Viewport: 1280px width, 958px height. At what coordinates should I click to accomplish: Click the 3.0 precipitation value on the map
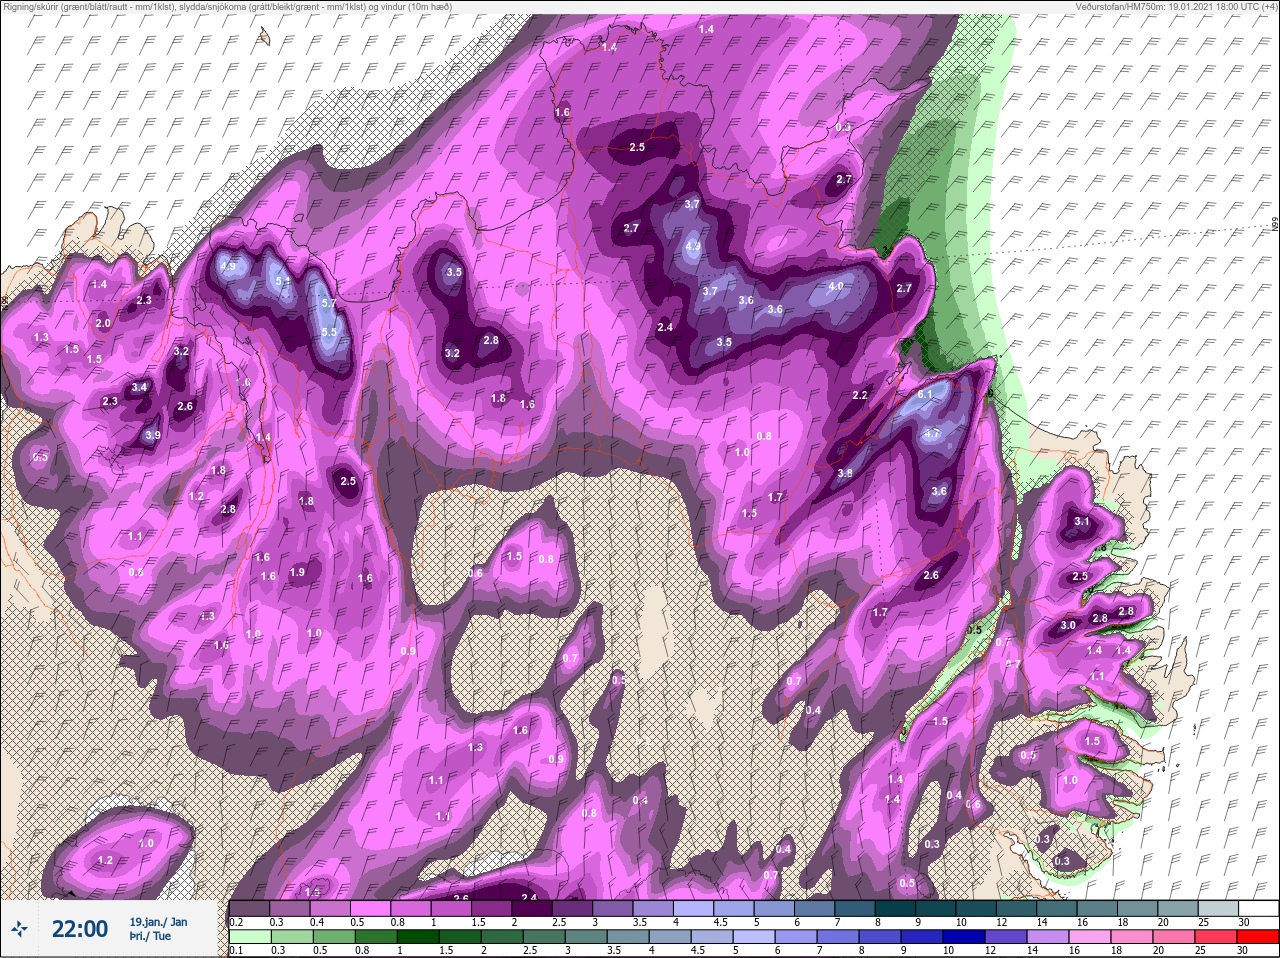(x=1068, y=626)
